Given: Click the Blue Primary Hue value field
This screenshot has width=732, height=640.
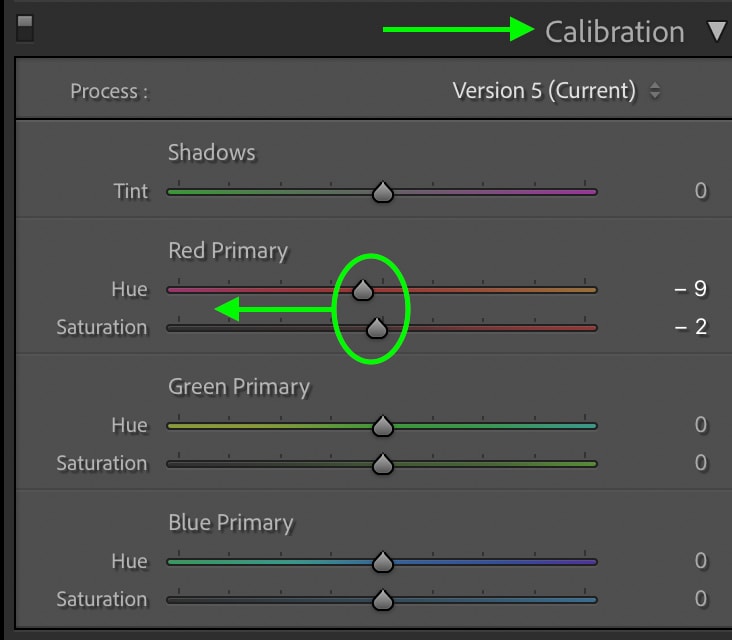Looking at the screenshot, I should [700, 561].
